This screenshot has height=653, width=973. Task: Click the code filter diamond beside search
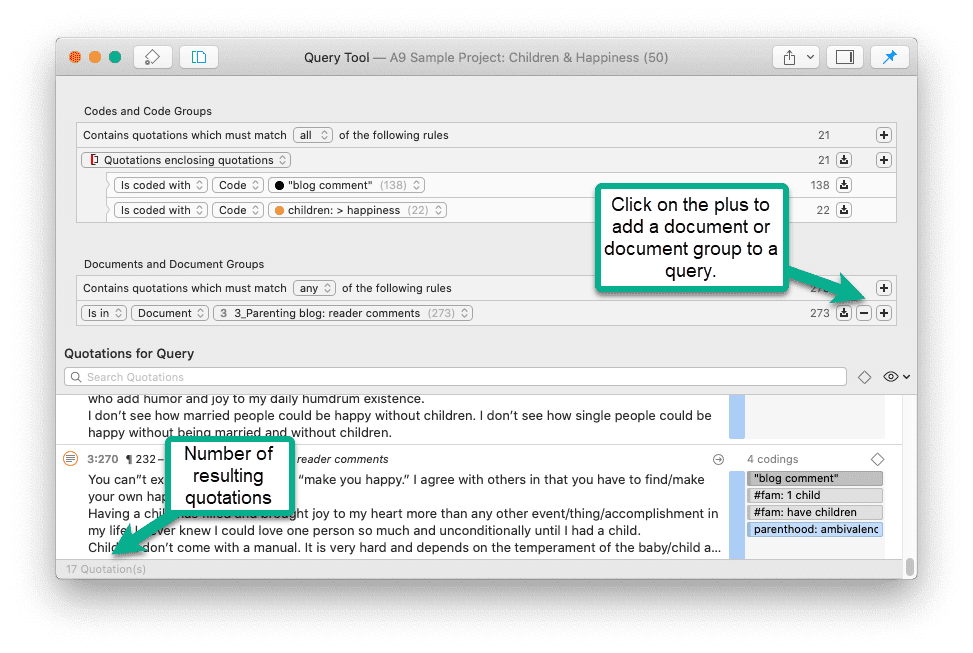coord(864,377)
